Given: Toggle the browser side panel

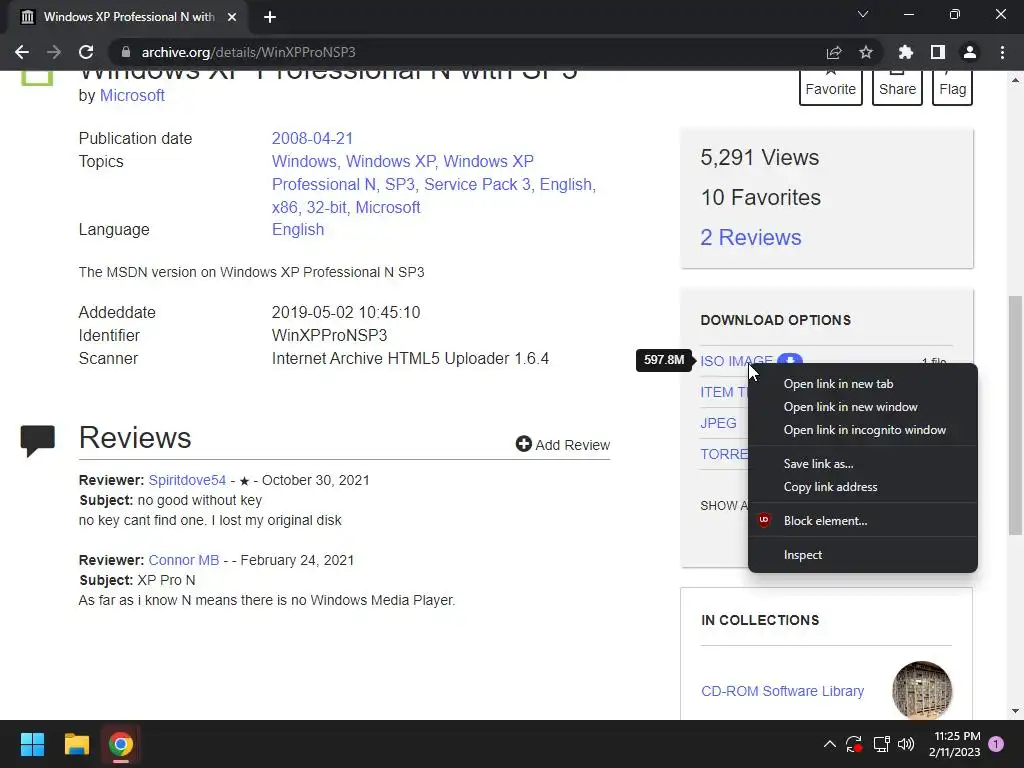Looking at the screenshot, I should point(938,52).
